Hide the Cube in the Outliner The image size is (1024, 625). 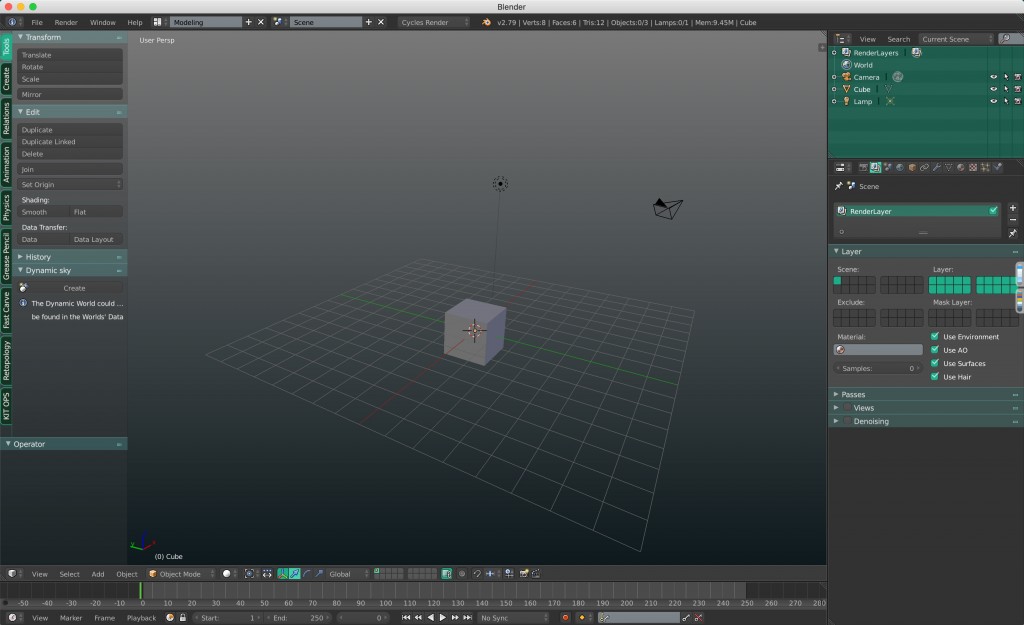pos(993,88)
